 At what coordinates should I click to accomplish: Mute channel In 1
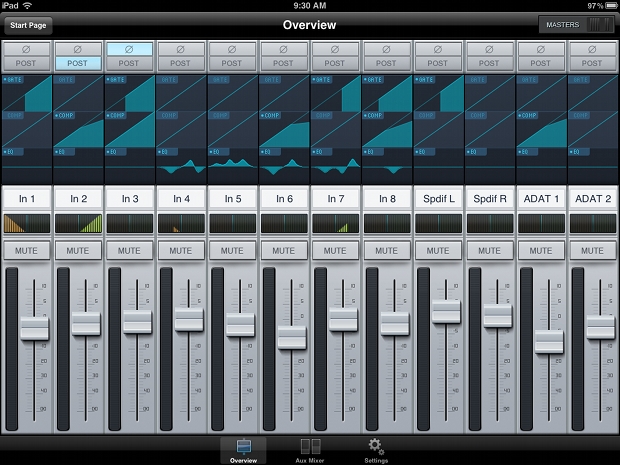click(x=26, y=251)
